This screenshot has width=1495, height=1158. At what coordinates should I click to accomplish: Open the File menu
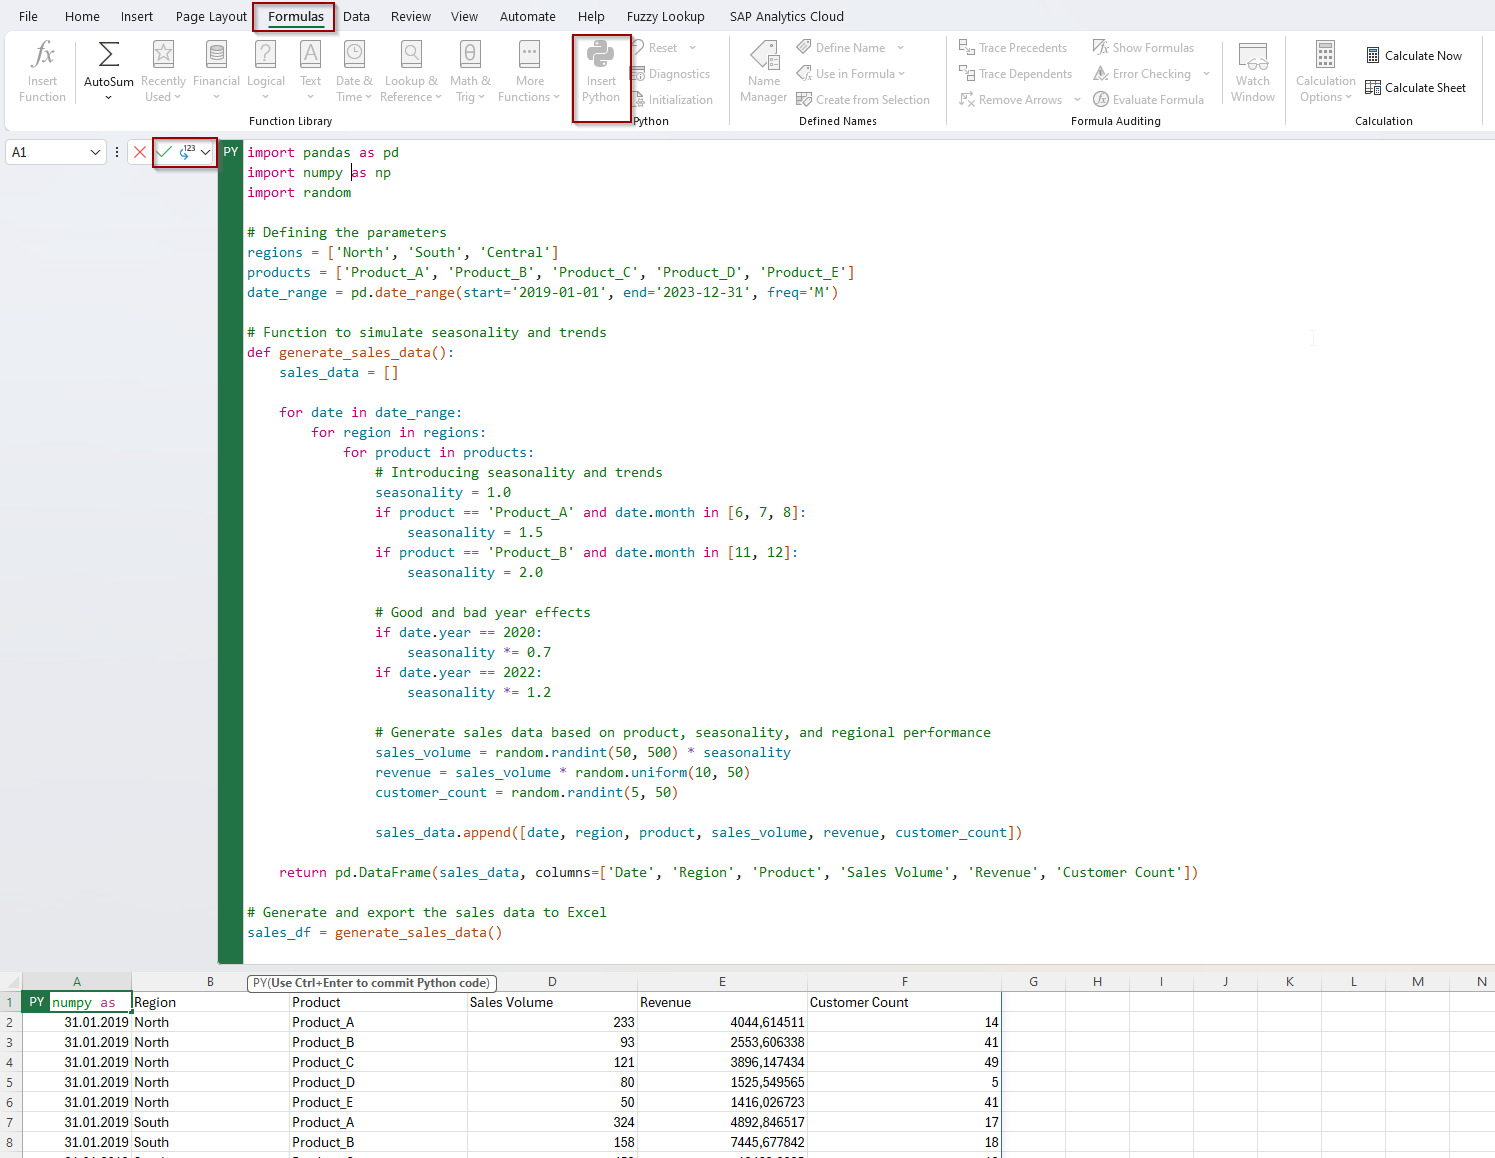tap(28, 16)
